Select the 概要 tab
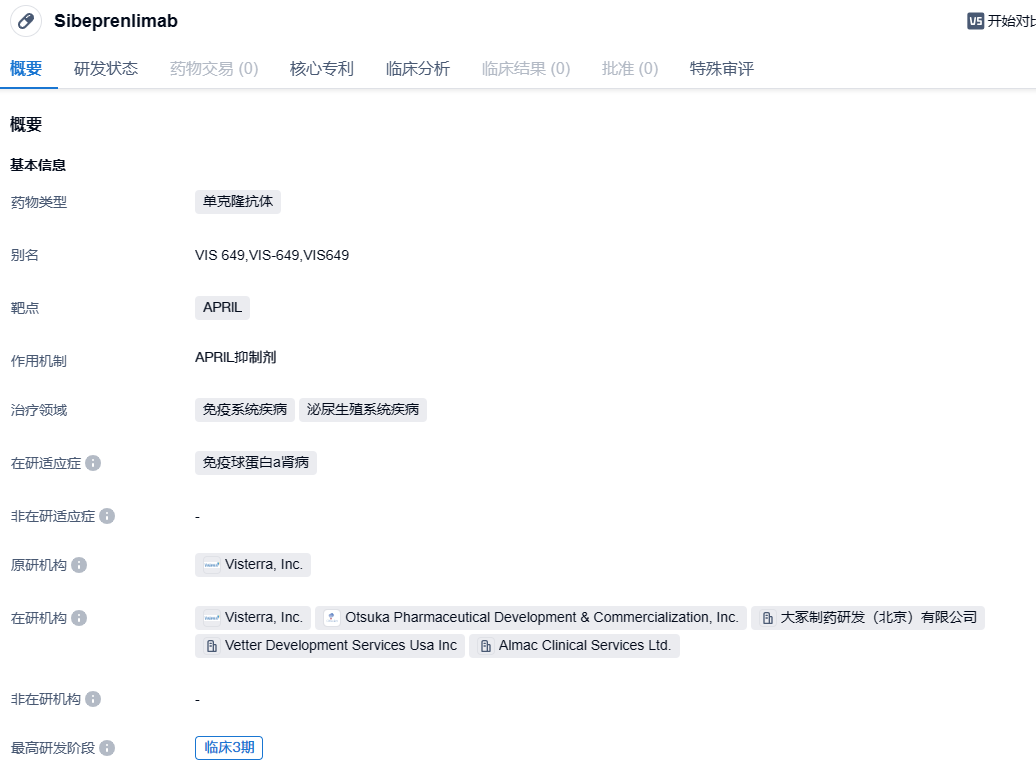1036x768 pixels. click(x=26, y=69)
